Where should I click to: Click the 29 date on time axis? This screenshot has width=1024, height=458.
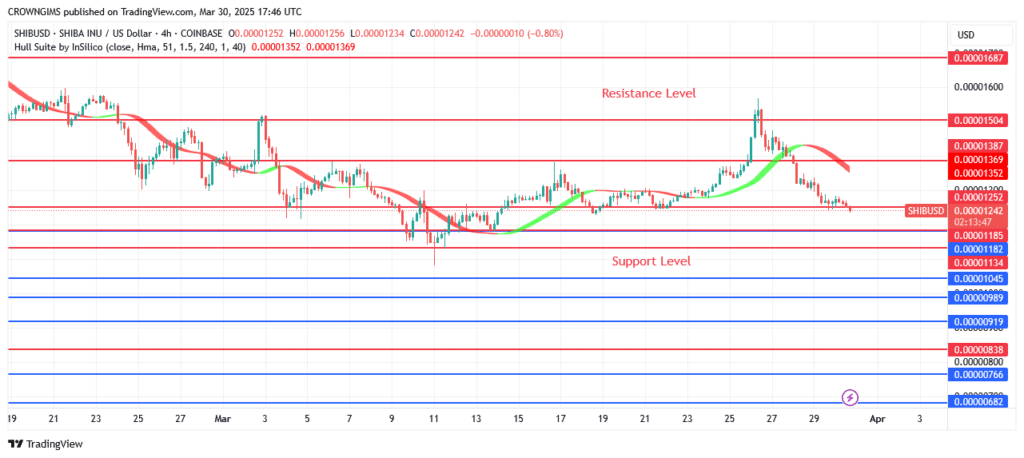[x=814, y=418]
